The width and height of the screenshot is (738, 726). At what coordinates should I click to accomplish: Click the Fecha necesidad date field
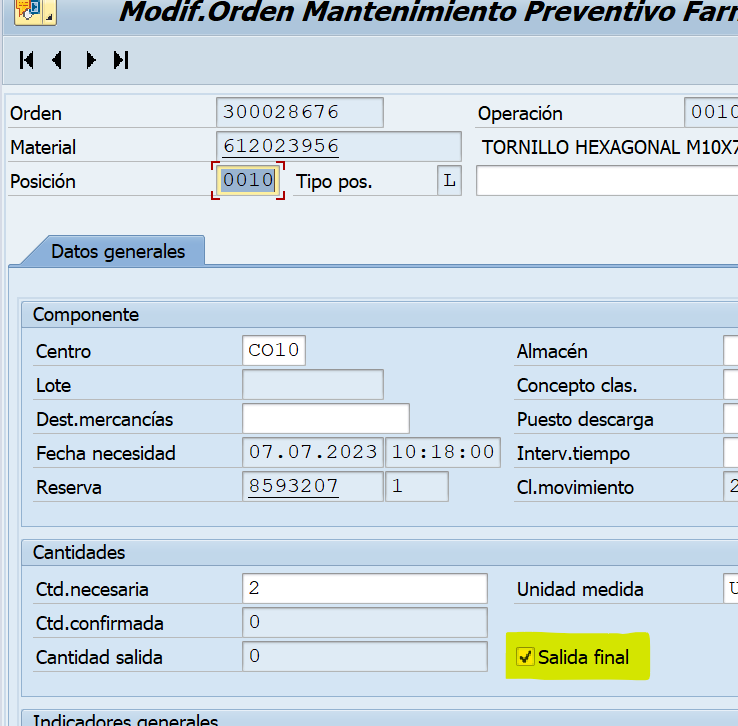point(312,453)
